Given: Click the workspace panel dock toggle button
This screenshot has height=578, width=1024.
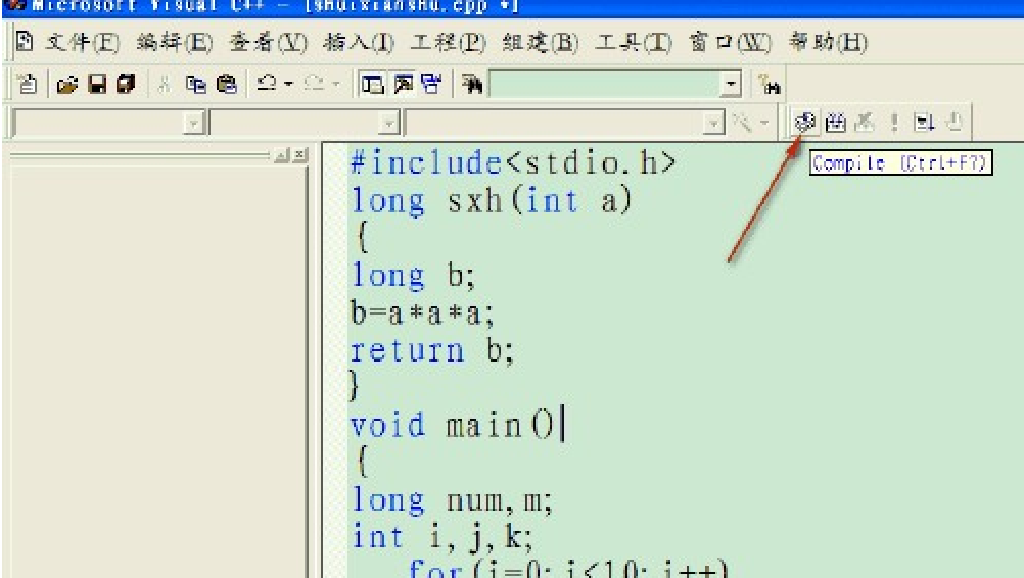Looking at the screenshot, I should click(282, 155).
